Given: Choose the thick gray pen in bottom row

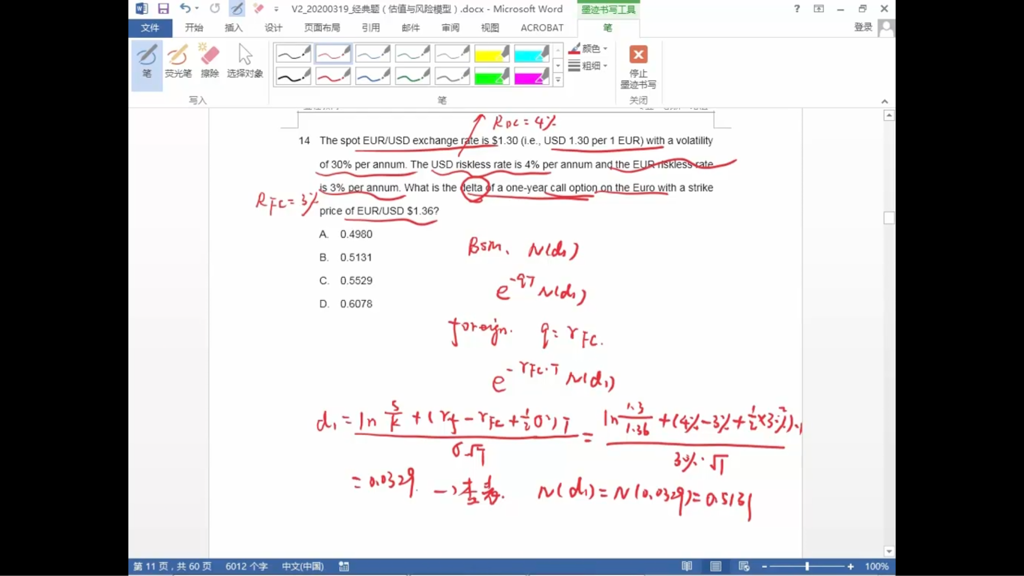Looking at the screenshot, I should 453,77.
